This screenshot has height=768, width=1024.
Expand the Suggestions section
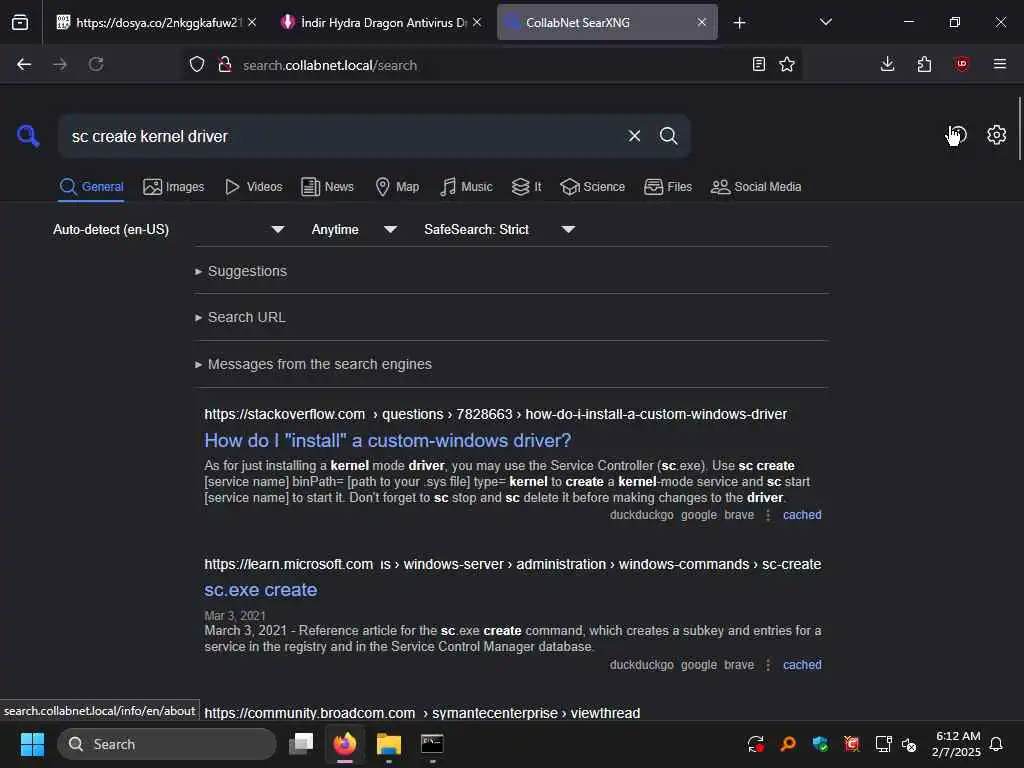pyautogui.click(x=240, y=271)
